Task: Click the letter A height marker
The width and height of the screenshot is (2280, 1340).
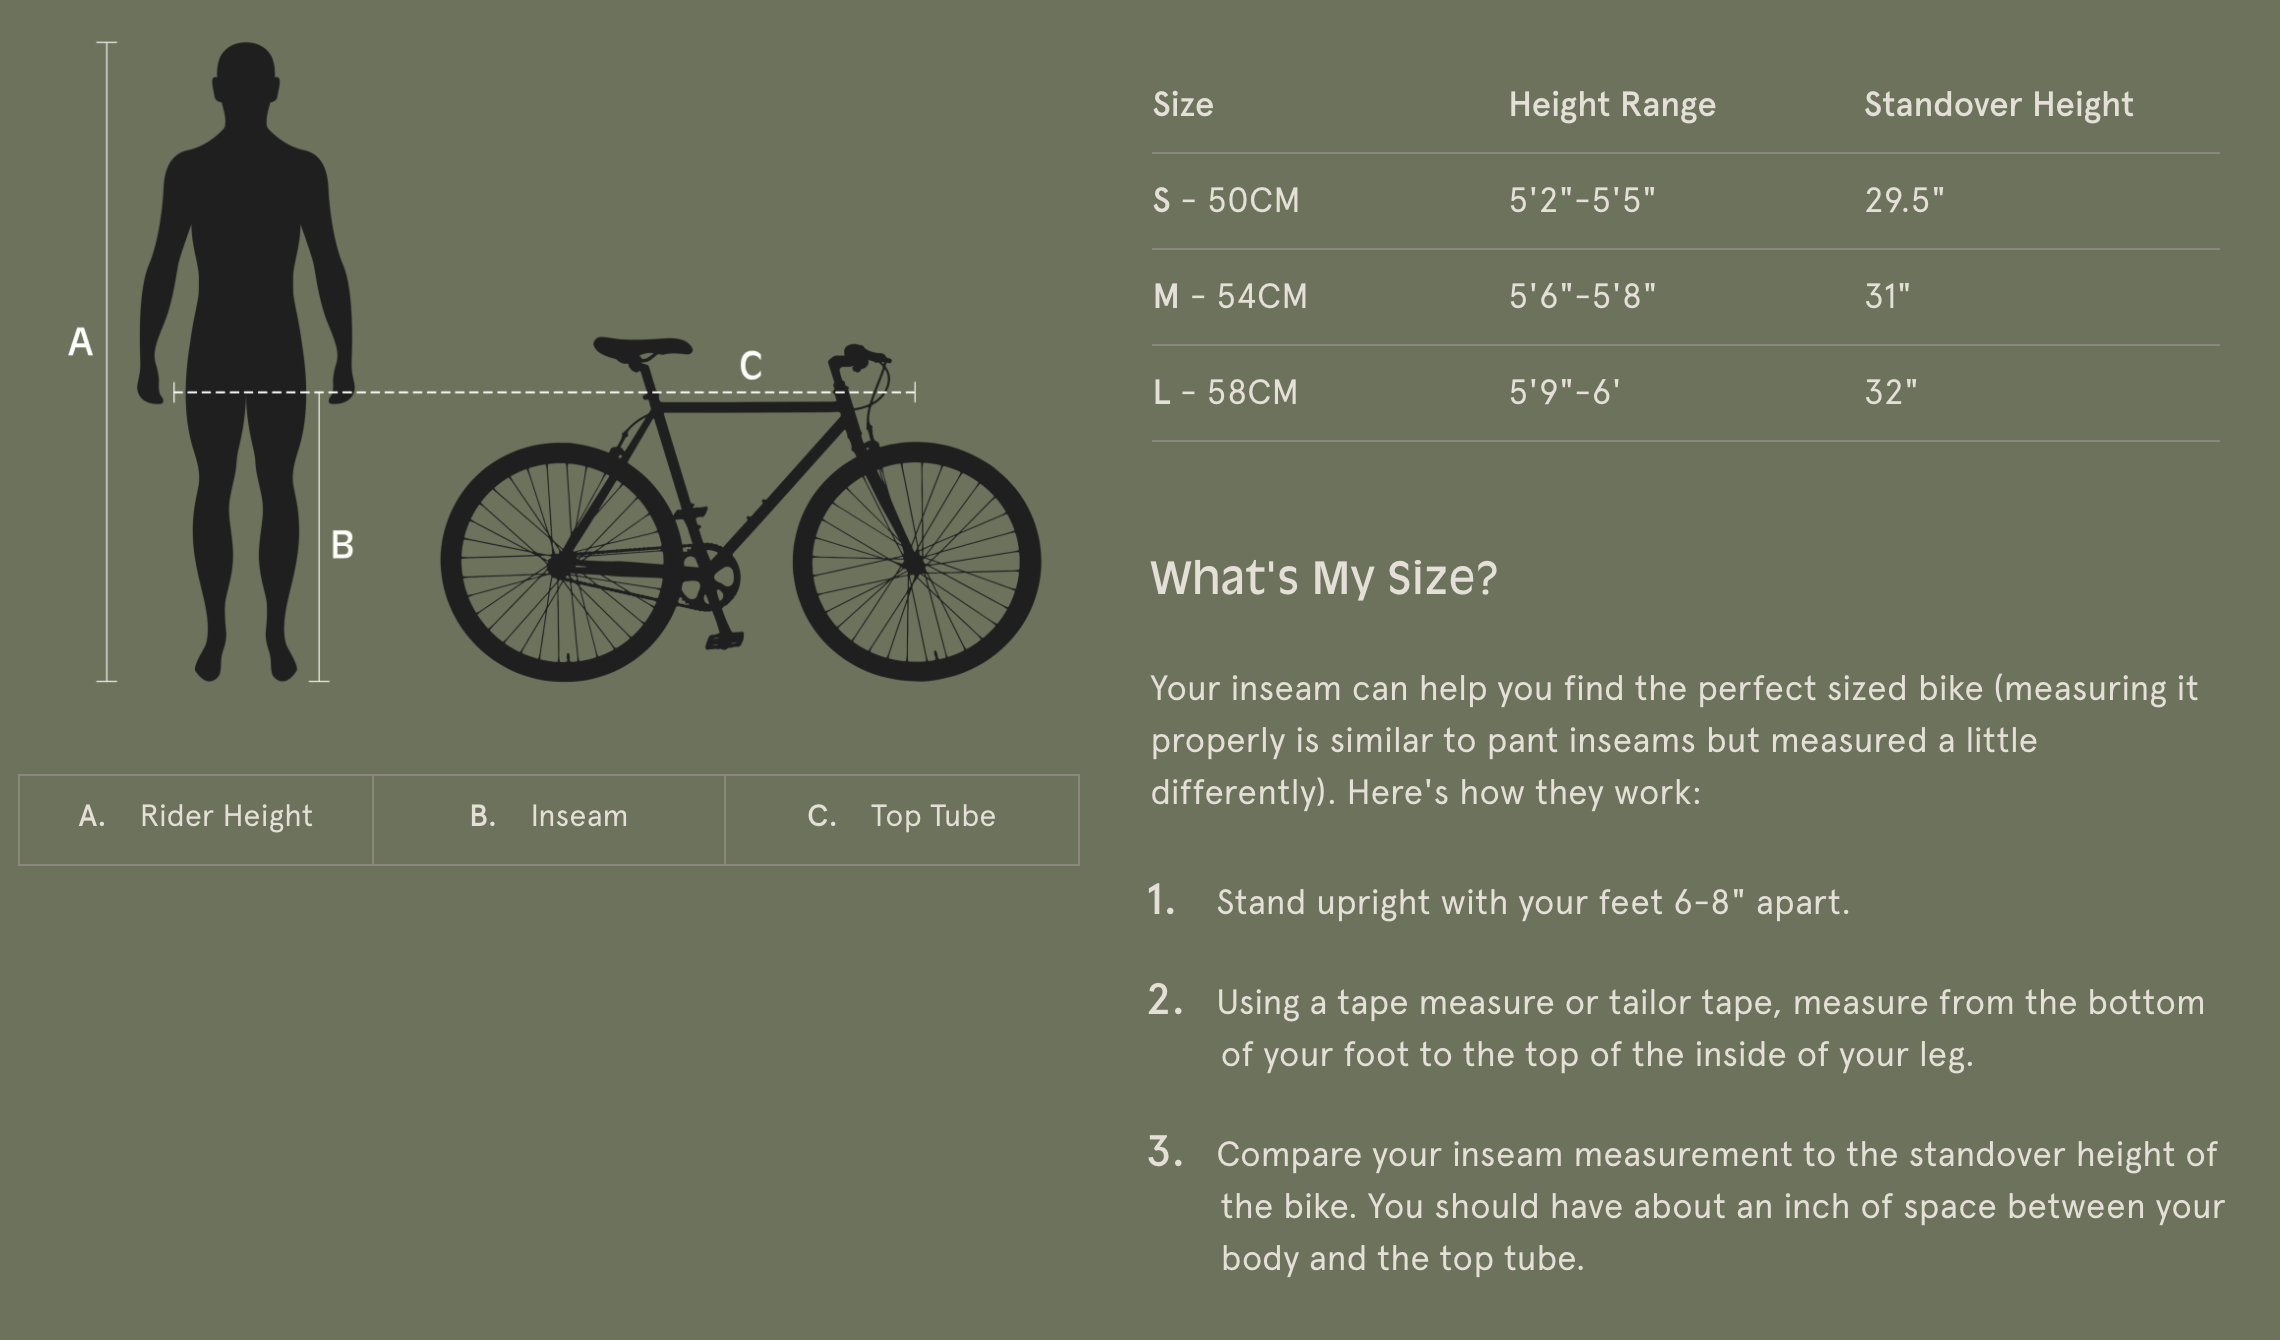Action: point(80,343)
